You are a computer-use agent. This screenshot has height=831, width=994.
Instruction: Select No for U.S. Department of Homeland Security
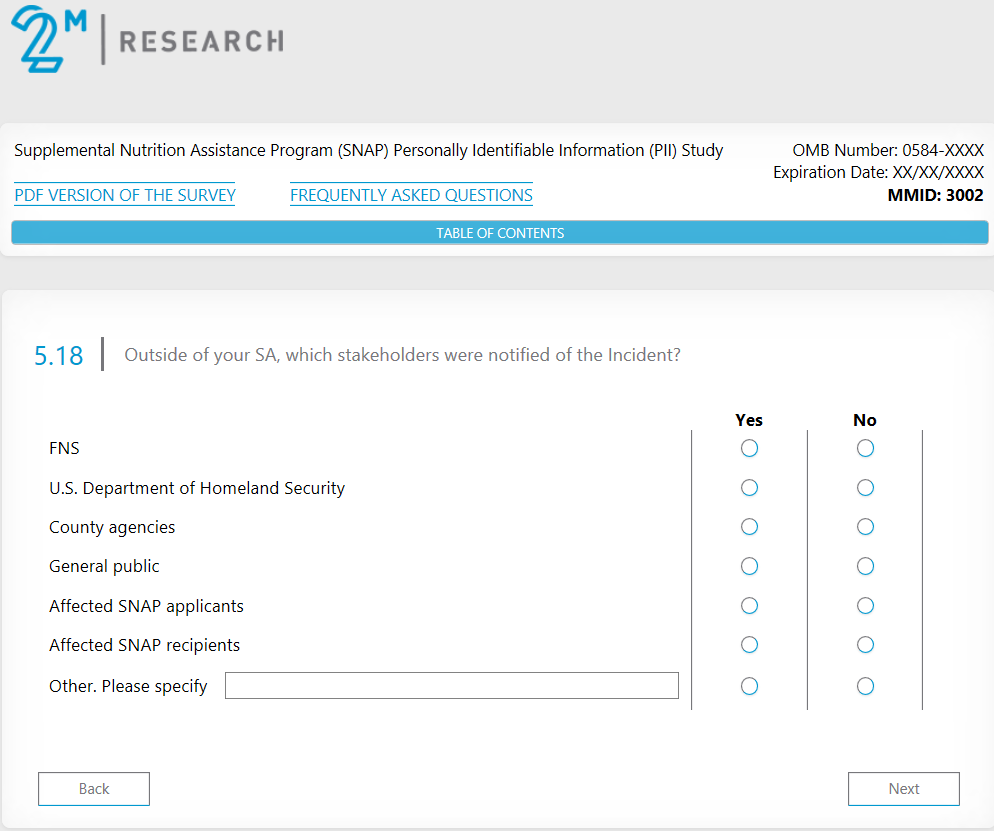865,488
